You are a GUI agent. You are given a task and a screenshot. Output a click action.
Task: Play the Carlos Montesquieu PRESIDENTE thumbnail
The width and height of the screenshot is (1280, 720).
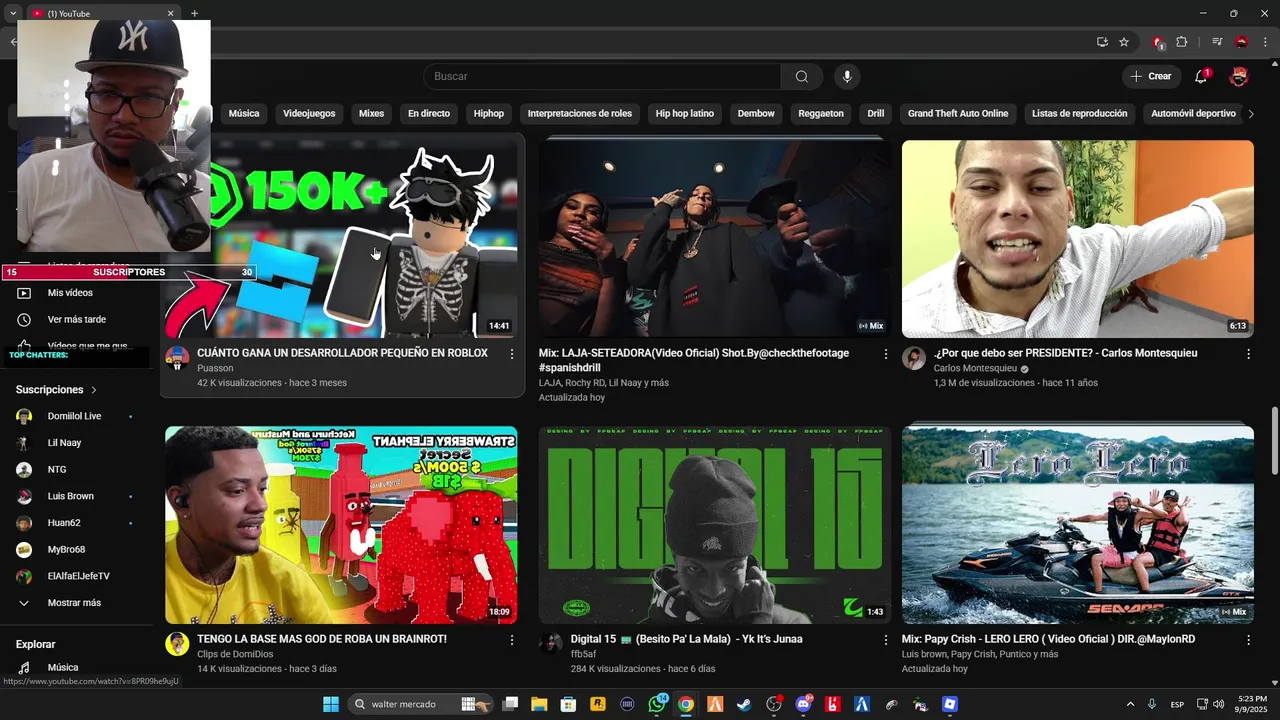coord(1078,239)
